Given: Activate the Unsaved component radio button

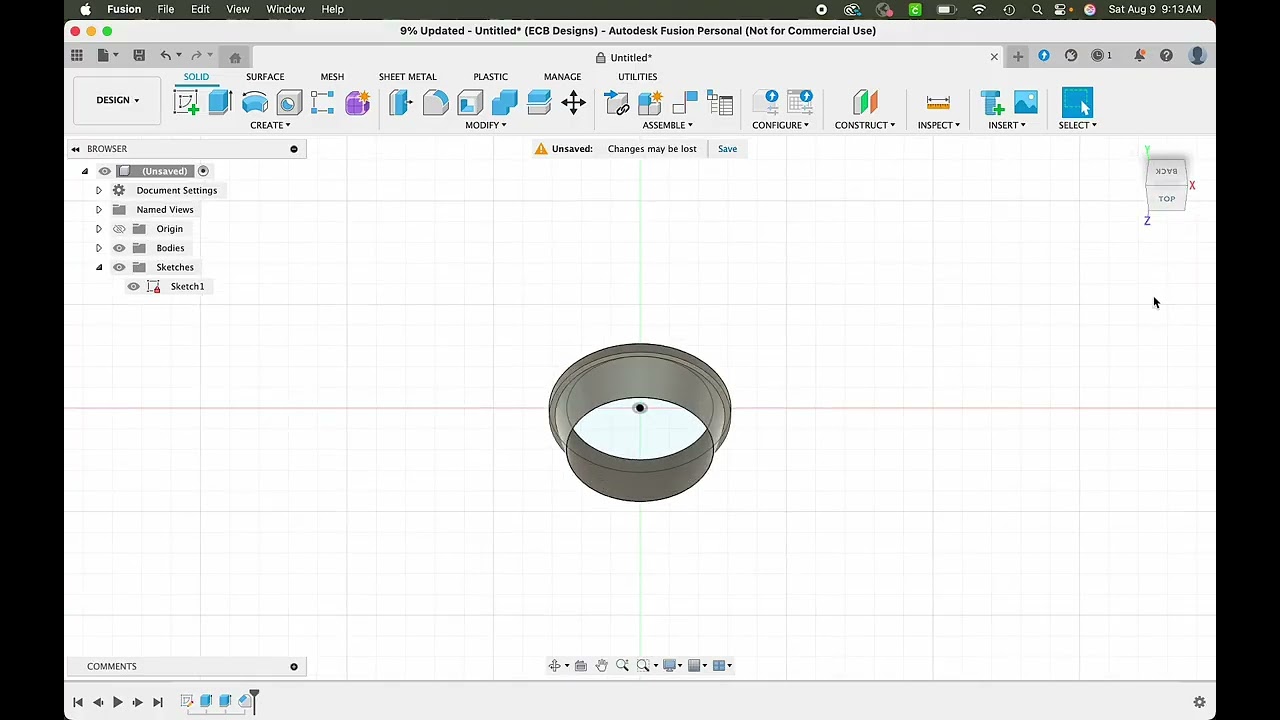Looking at the screenshot, I should point(203,171).
